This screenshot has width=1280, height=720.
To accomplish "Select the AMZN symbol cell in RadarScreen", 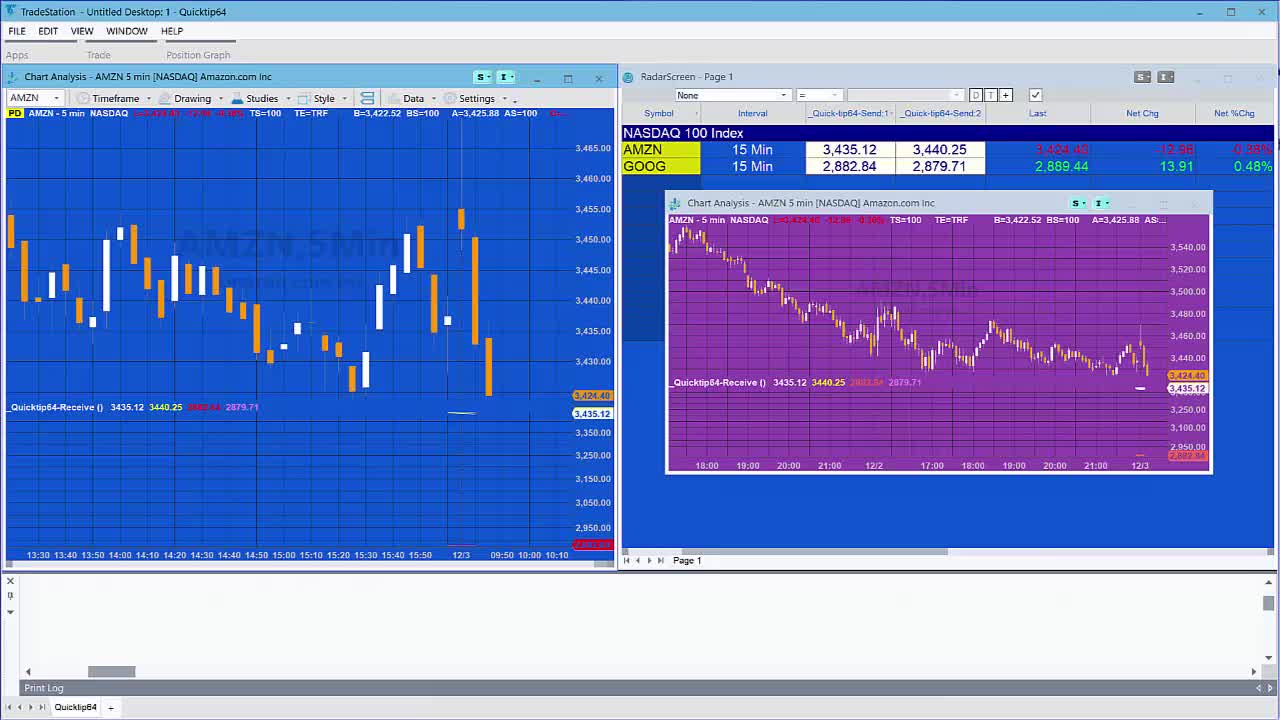I will [x=660, y=150].
